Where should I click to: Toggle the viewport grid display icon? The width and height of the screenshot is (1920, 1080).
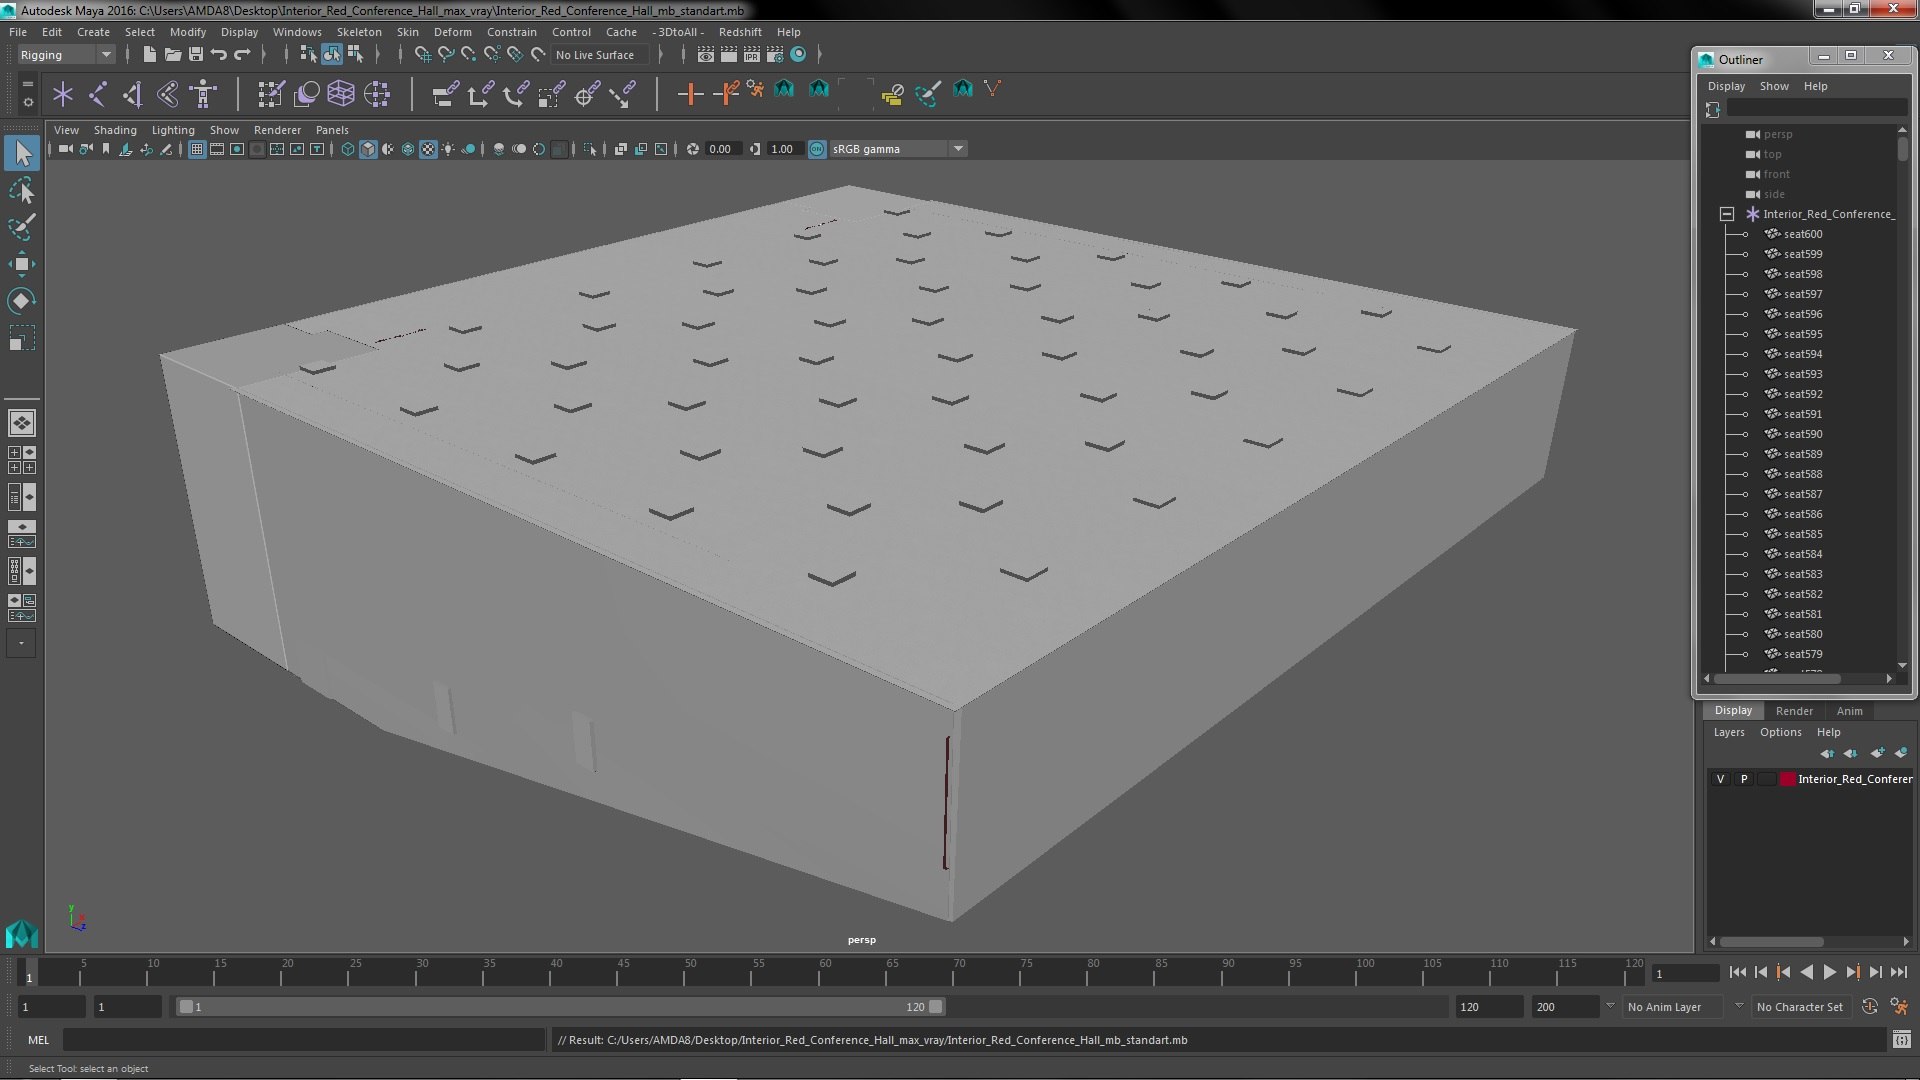(x=197, y=149)
